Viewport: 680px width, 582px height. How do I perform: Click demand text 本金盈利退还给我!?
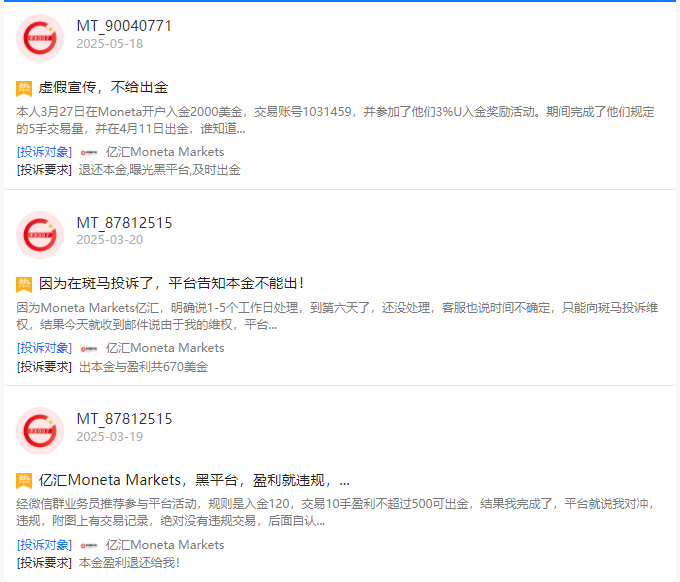[129, 563]
